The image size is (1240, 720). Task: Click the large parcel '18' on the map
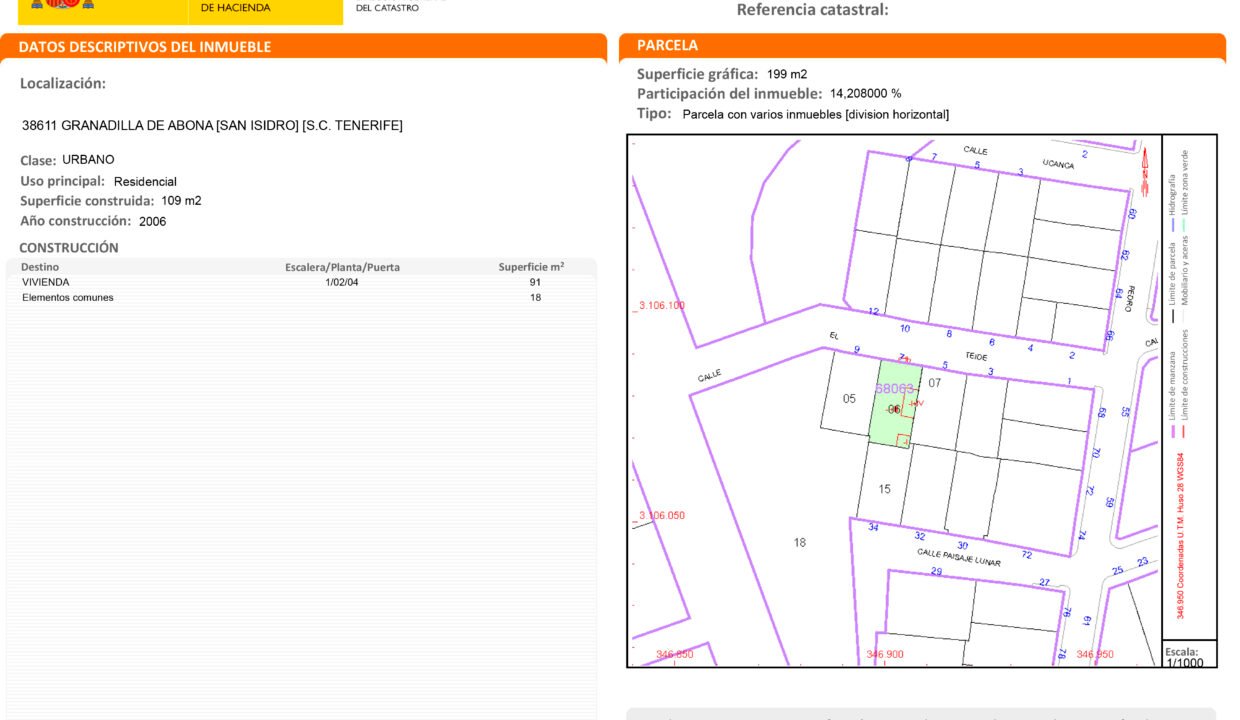coord(799,543)
